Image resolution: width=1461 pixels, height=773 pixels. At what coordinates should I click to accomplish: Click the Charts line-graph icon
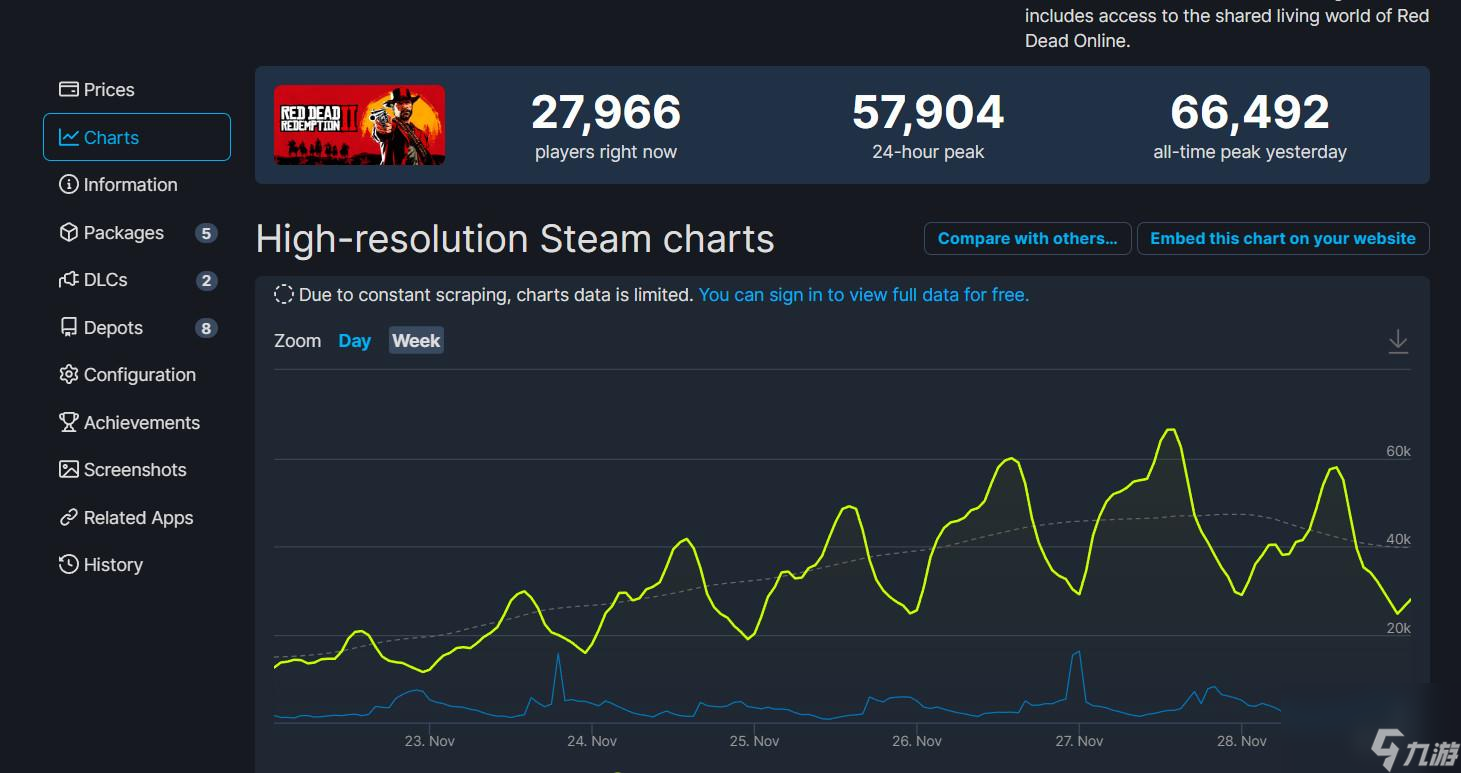pyautogui.click(x=69, y=138)
